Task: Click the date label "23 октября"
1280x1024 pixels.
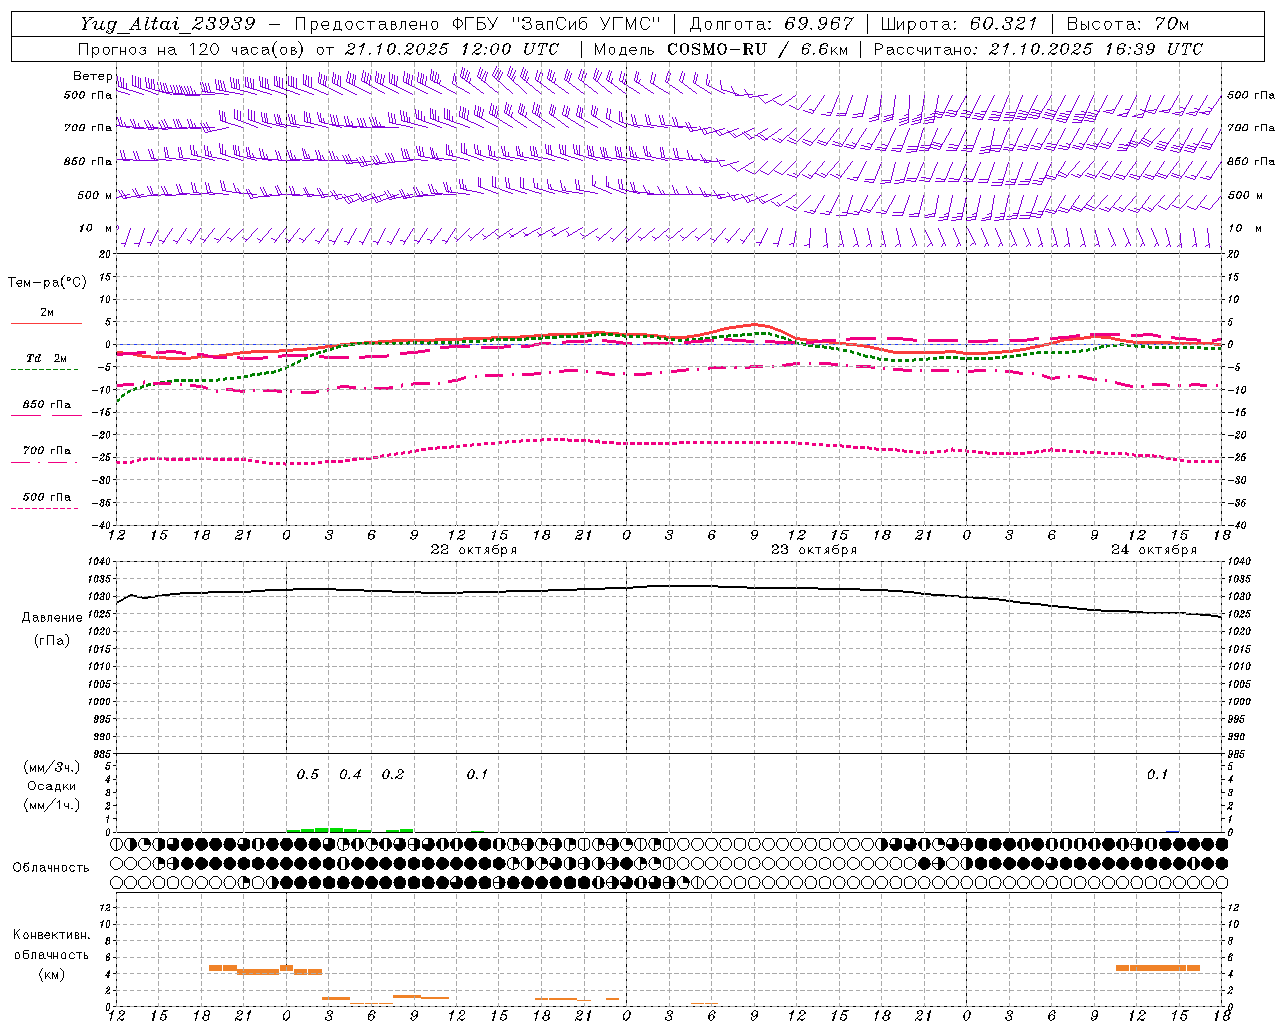Action: pyautogui.click(x=813, y=550)
